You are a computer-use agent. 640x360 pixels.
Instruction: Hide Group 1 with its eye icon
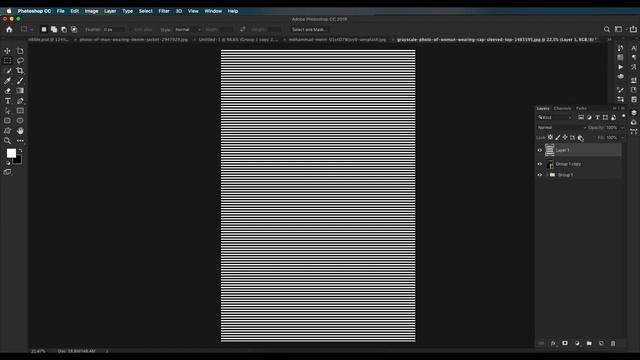pos(540,175)
